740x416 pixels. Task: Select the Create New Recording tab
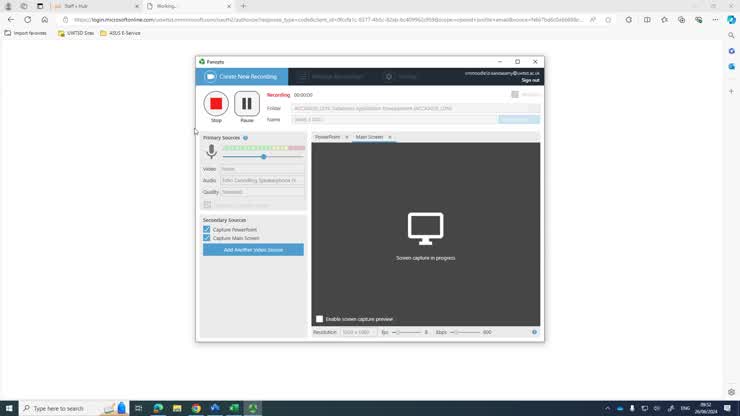[241, 77]
